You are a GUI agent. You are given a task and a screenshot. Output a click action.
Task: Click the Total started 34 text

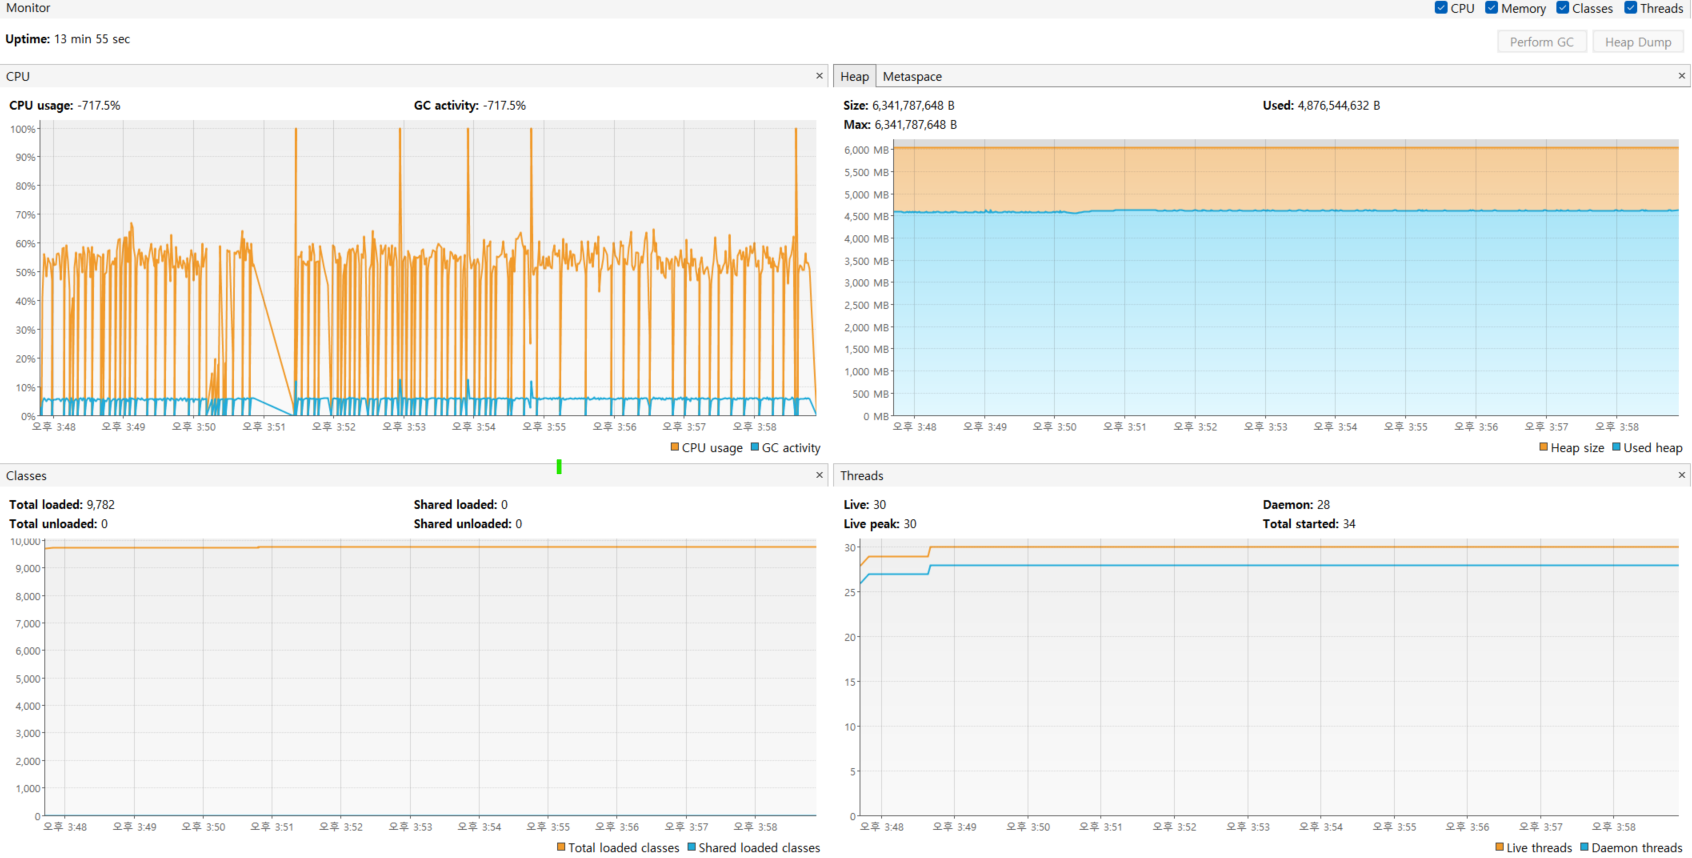[1309, 524]
